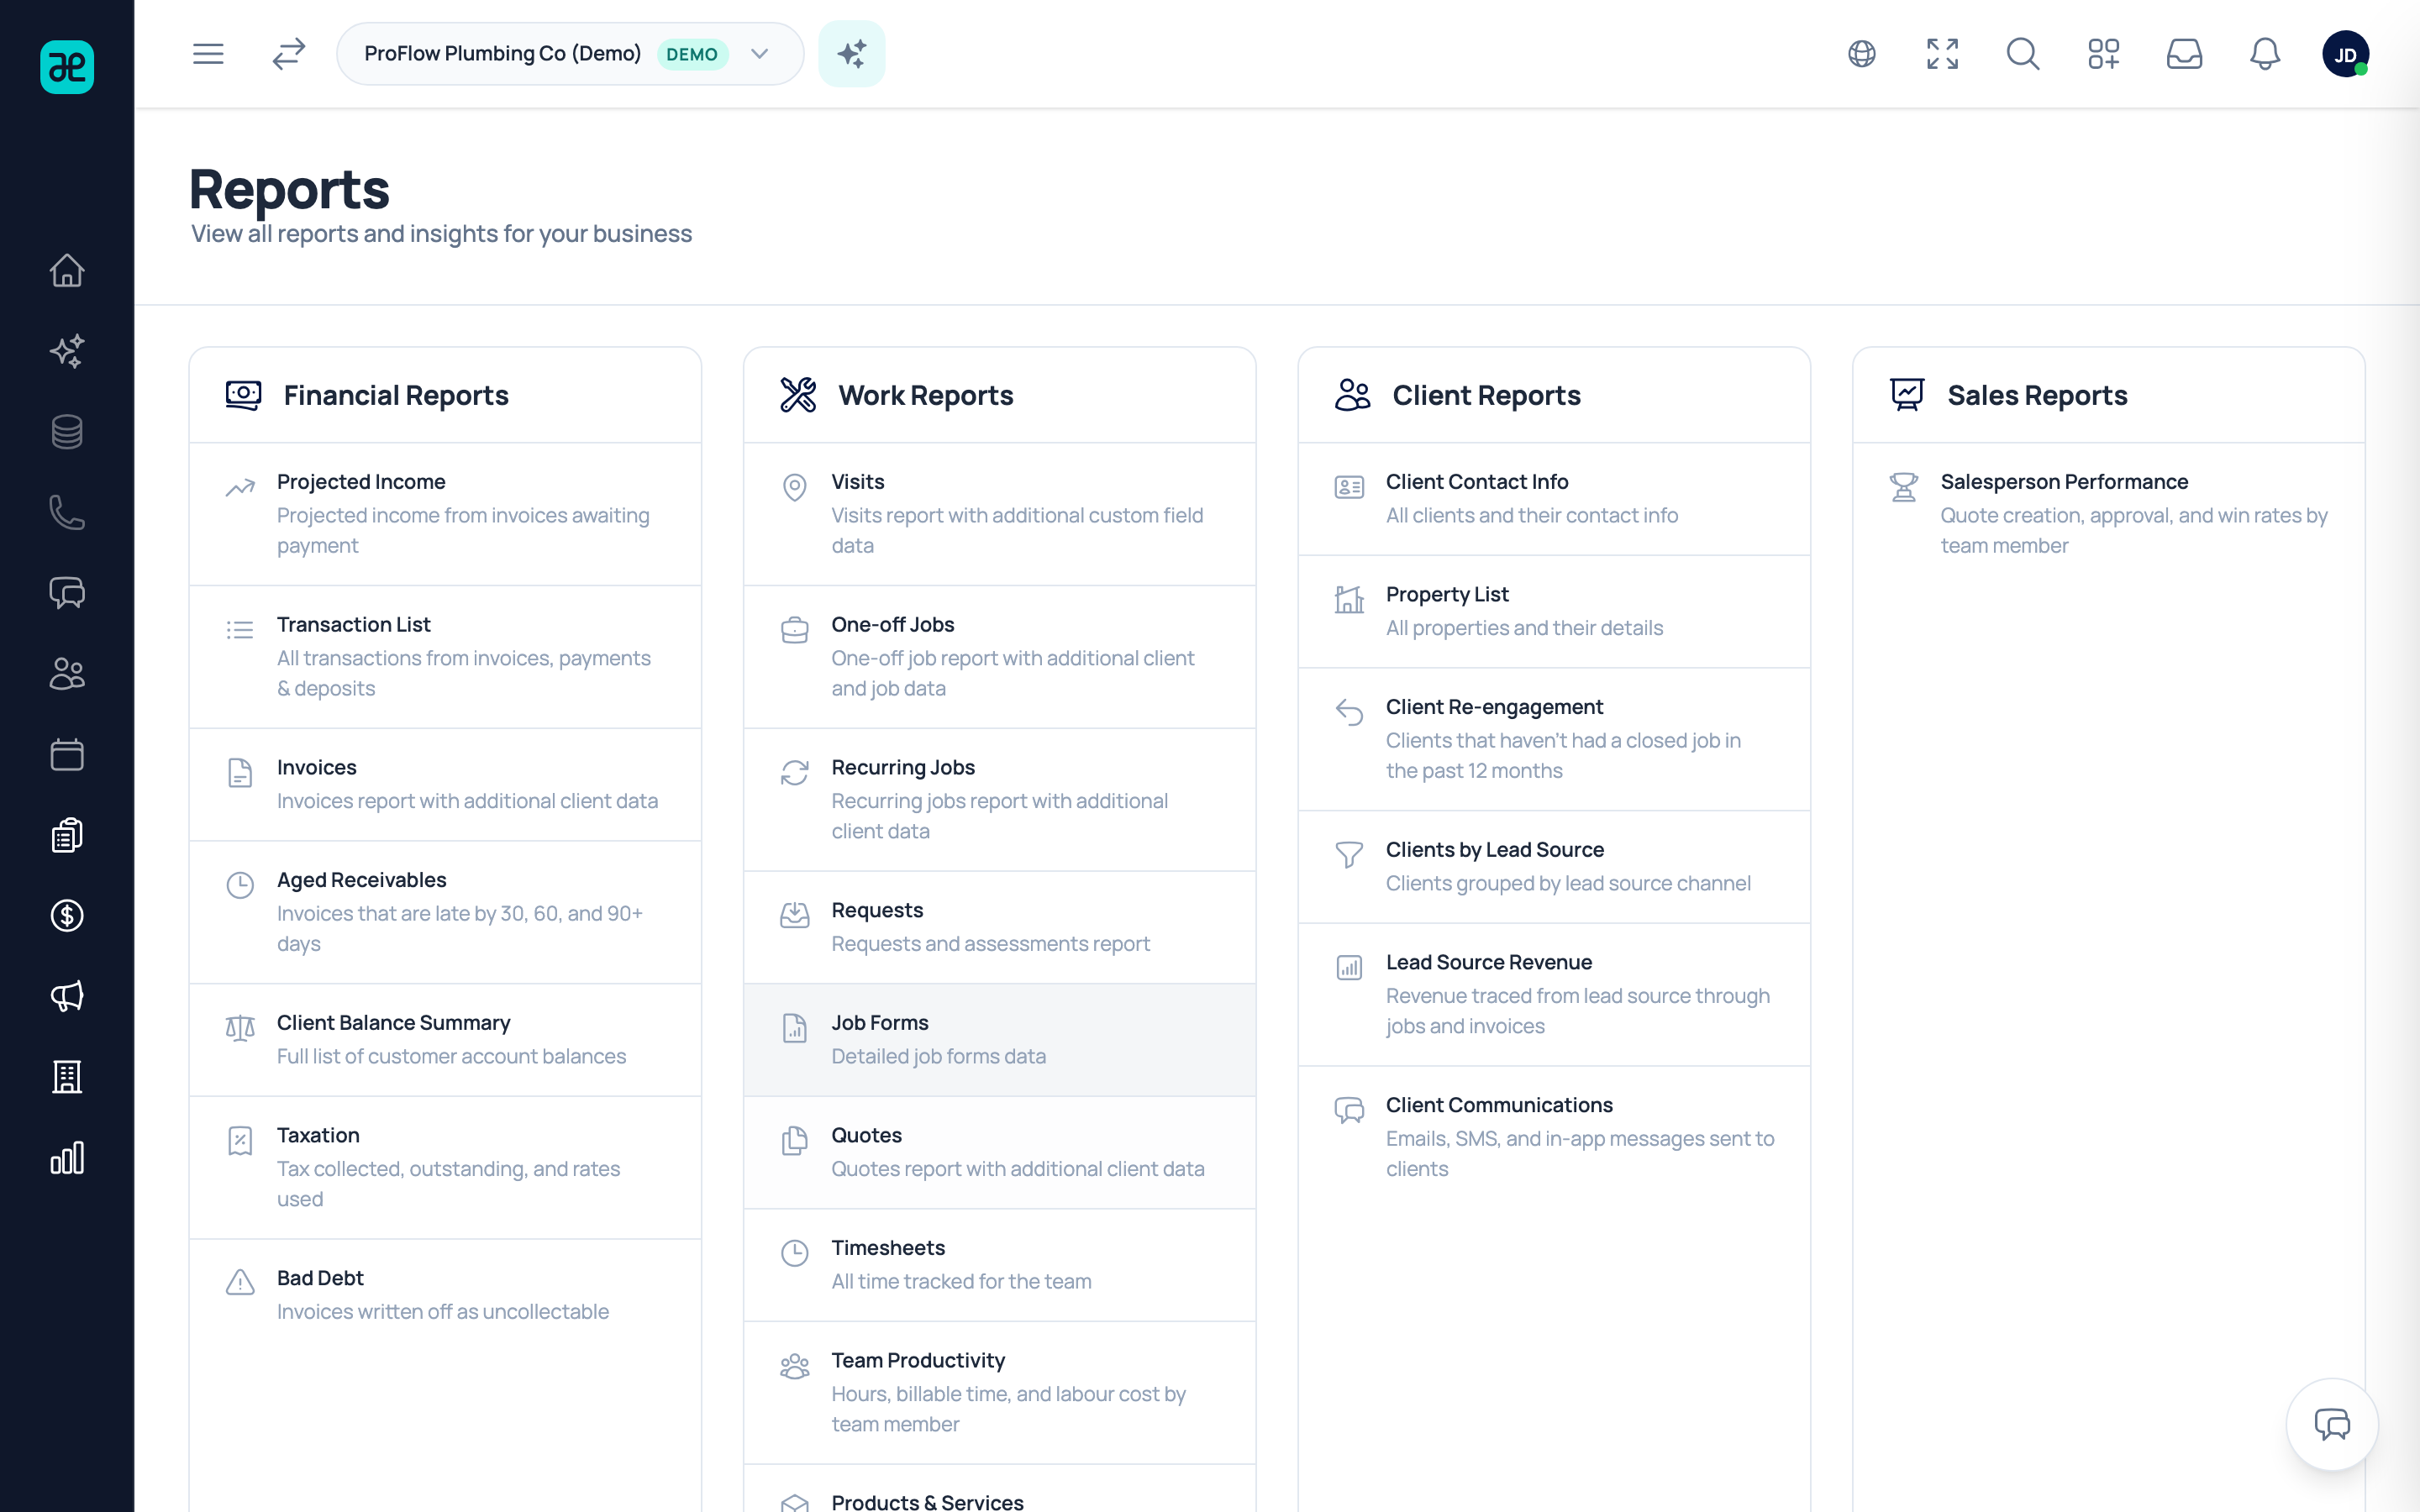The width and height of the screenshot is (2420, 1512).
Task: Open the building company sidebar icon
Action: point(67,1077)
